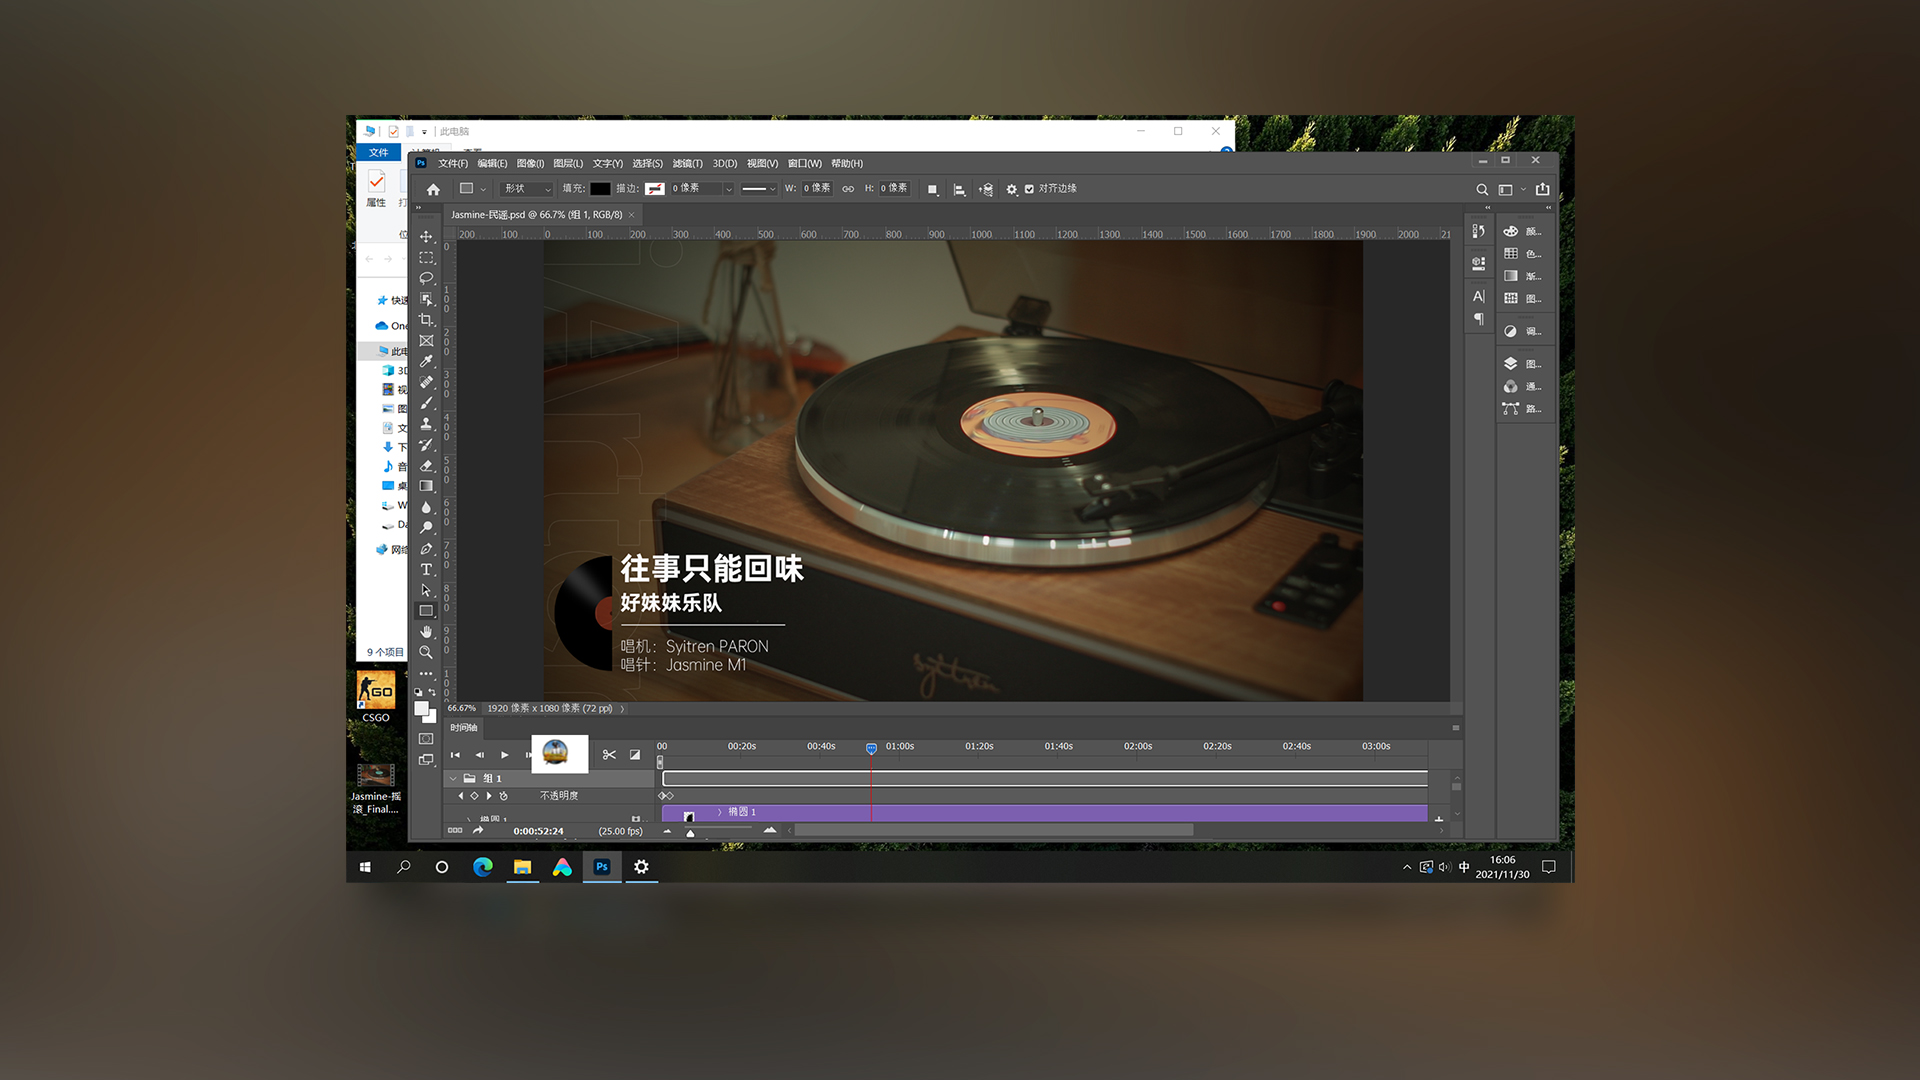Click the timeline zoom slider handle
1920x1080 pixels.
[690, 833]
